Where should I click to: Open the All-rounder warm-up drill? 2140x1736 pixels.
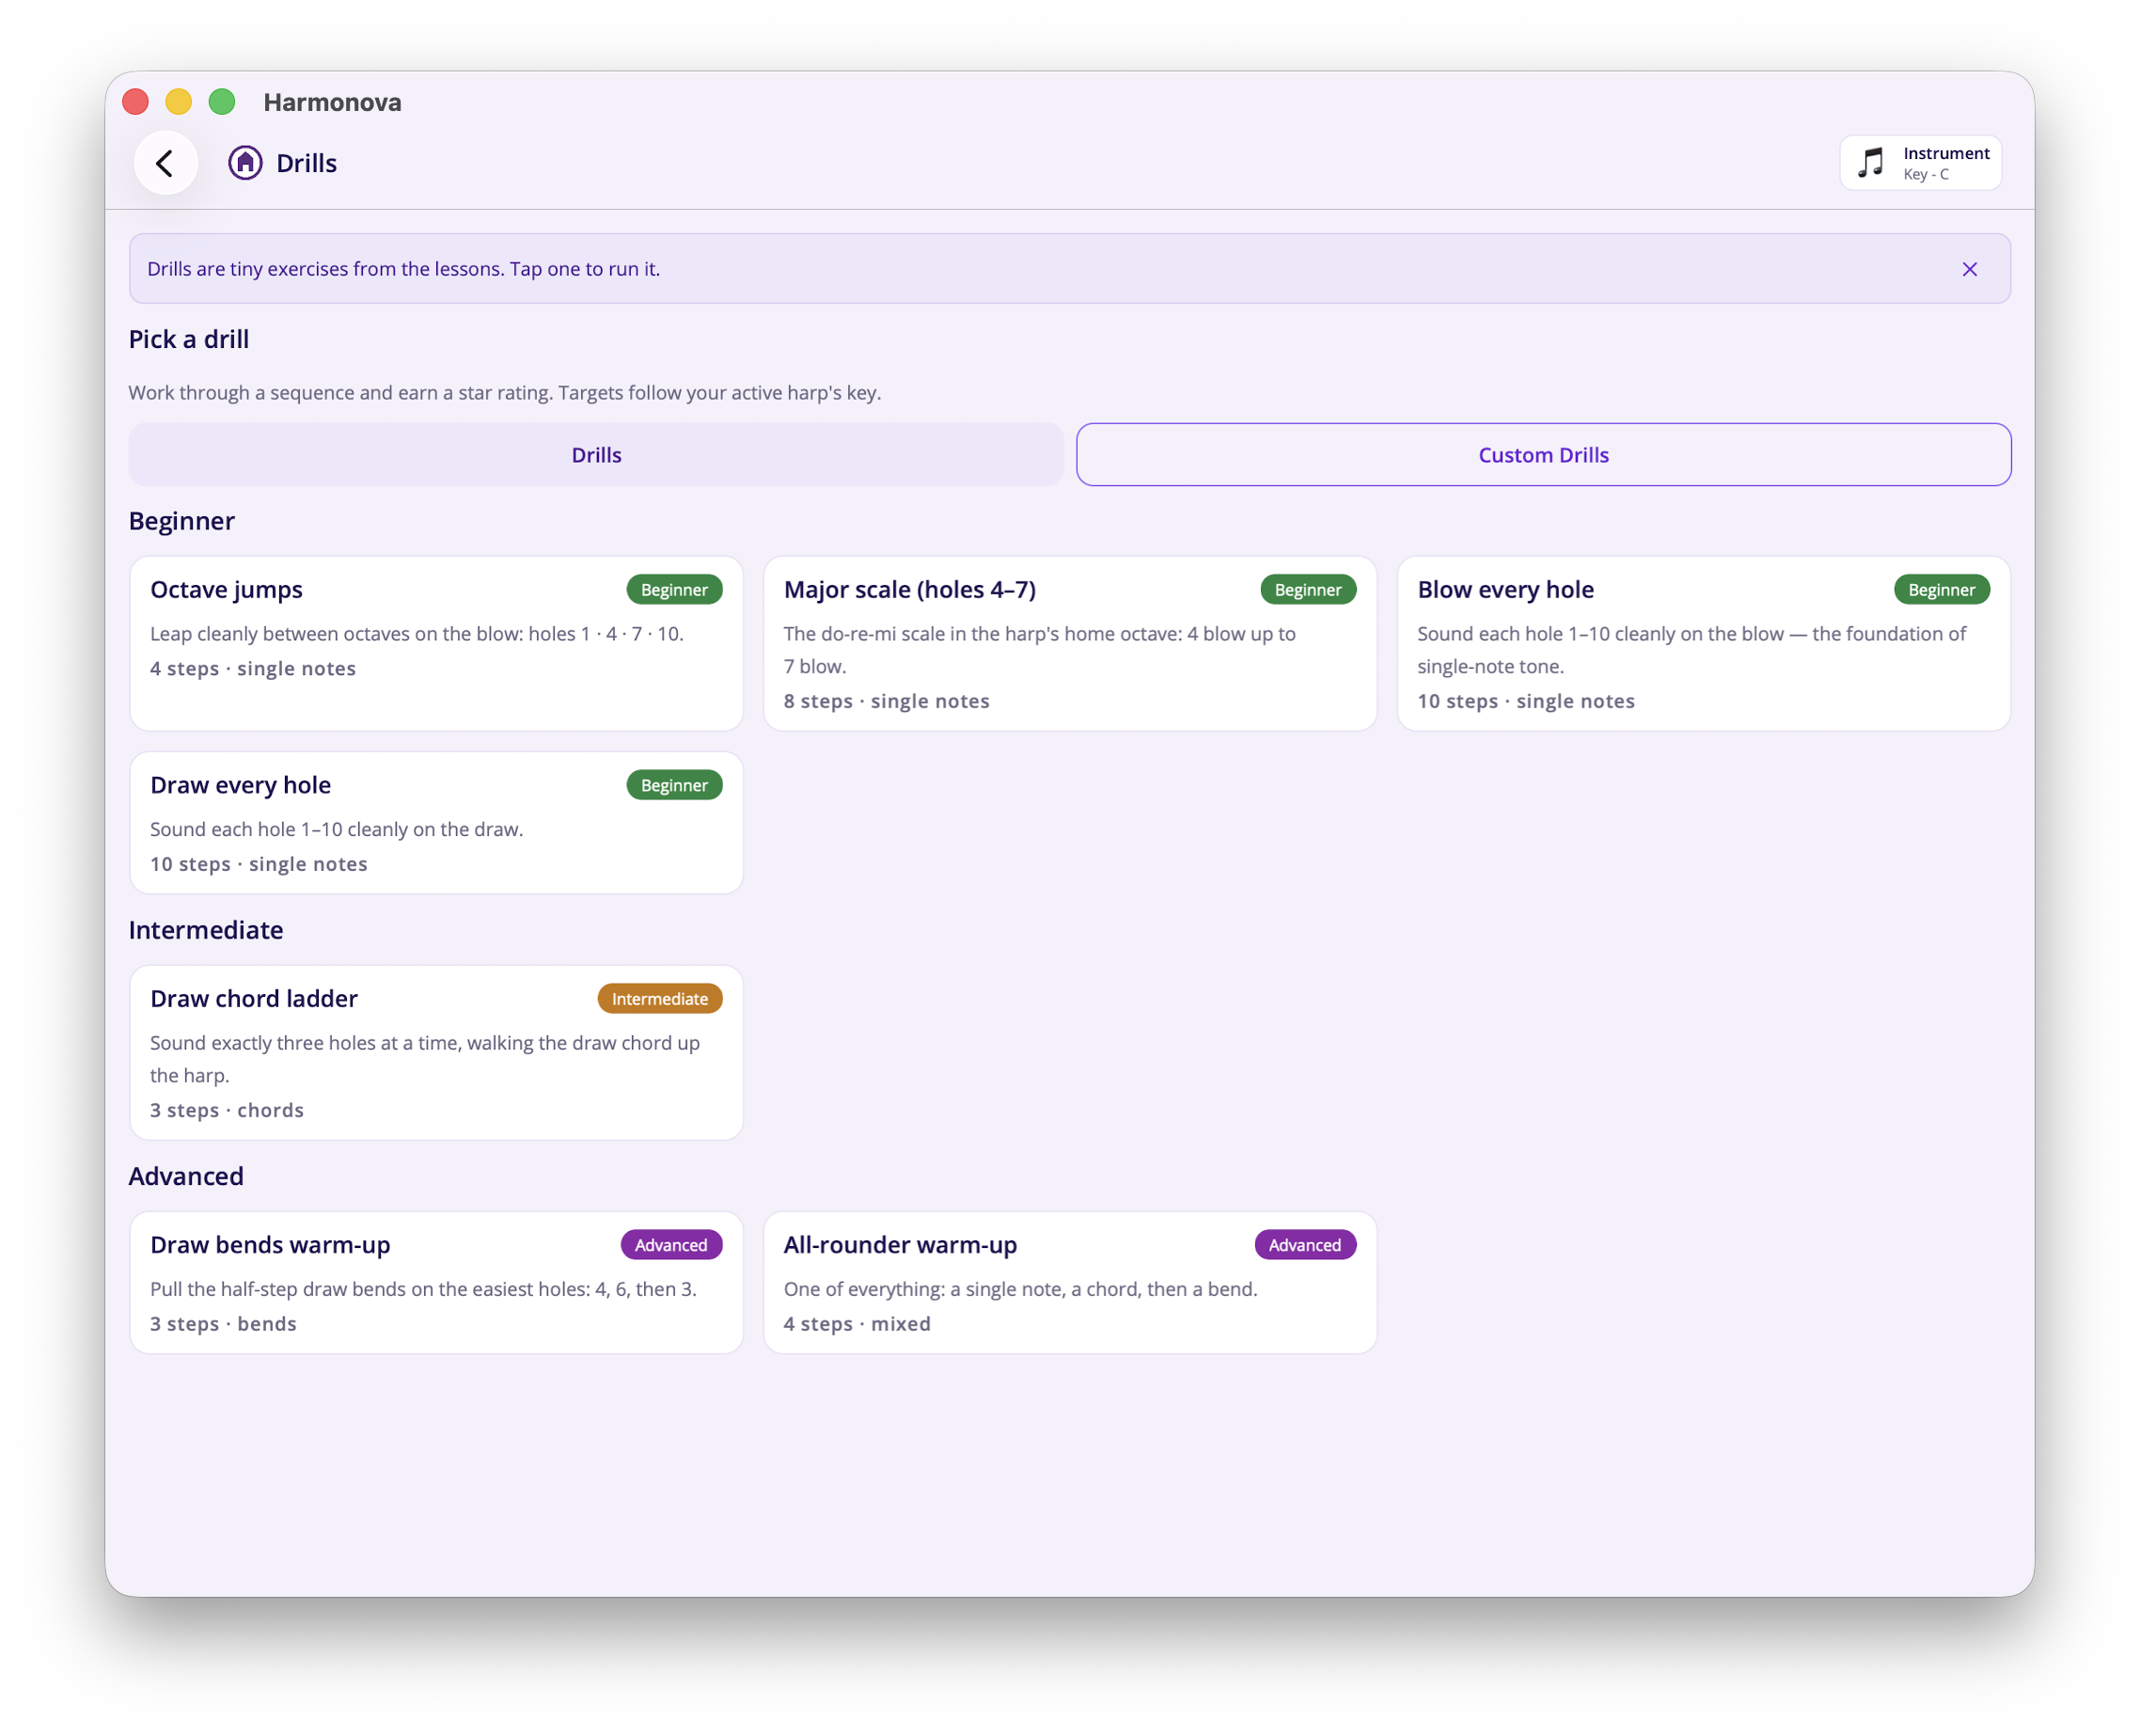click(1069, 1282)
